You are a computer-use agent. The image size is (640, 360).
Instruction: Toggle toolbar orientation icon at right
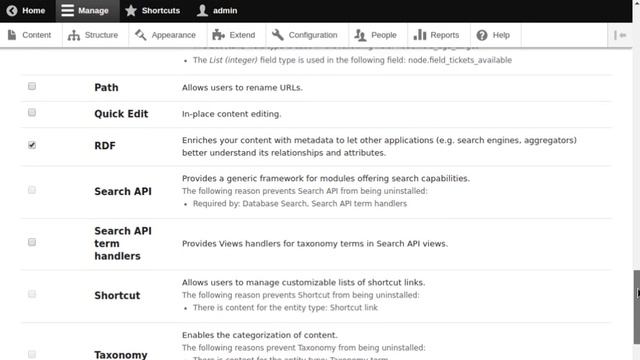click(620, 35)
